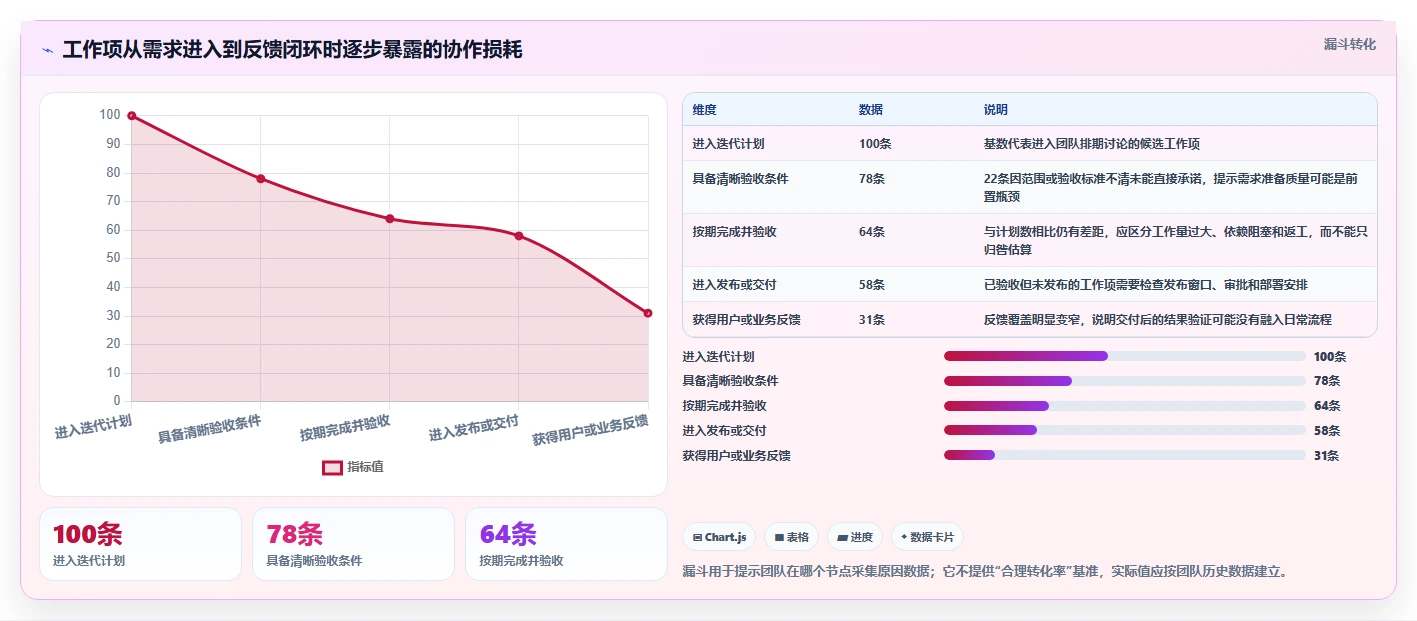Click the 说明 column header
1417x621 pixels.
pos(996,110)
